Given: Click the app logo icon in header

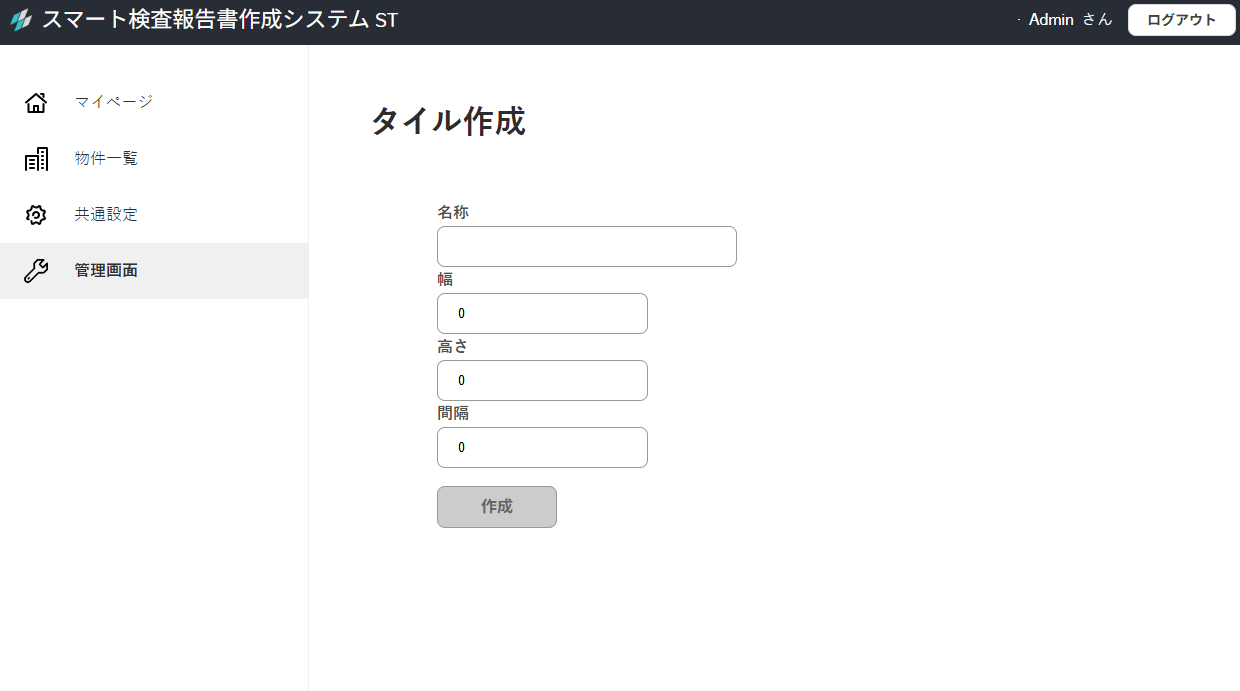Looking at the screenshot, I should click(21, 20).
